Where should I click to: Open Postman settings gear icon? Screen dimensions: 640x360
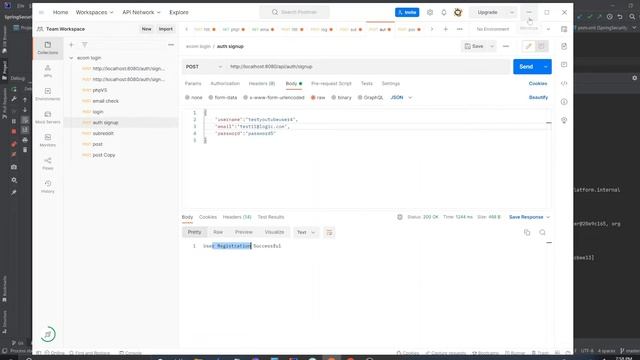click(x=430, y=12)
